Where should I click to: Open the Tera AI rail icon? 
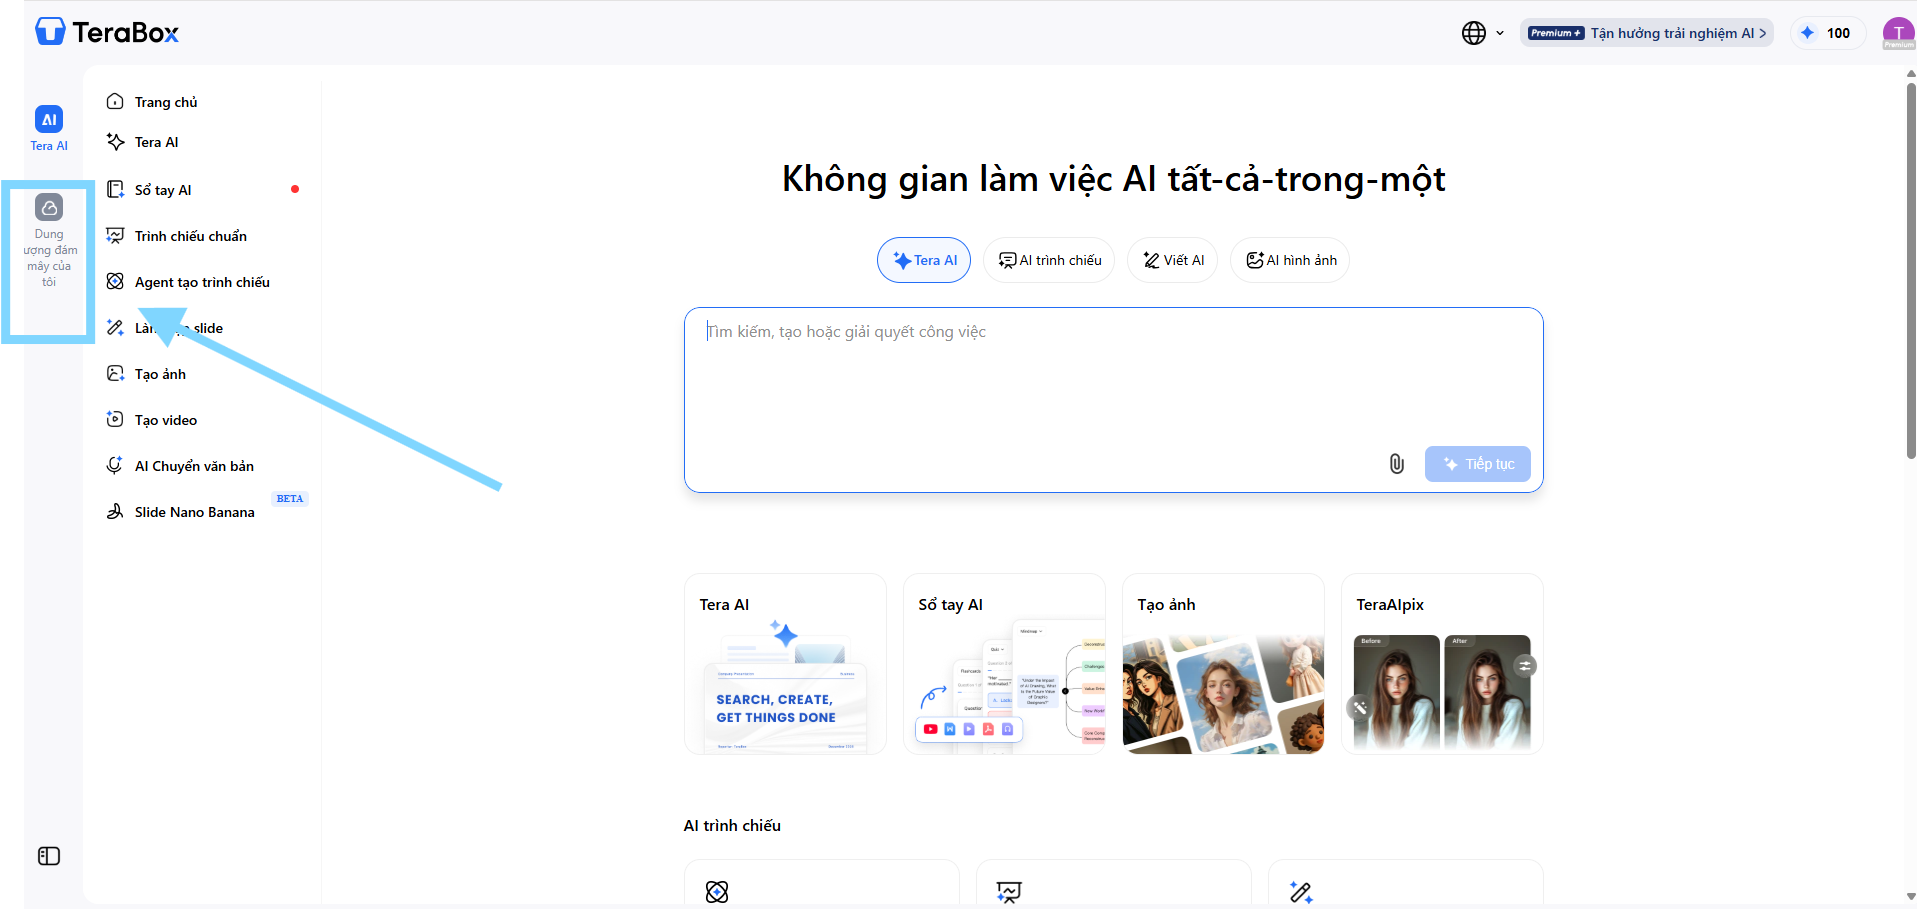(x=49, y=119)
